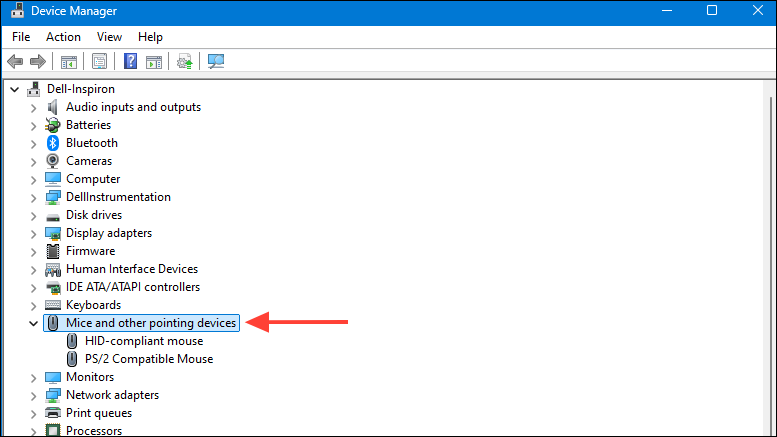
Task: Select HID-compliant mouse device
Action: [143, 341]
